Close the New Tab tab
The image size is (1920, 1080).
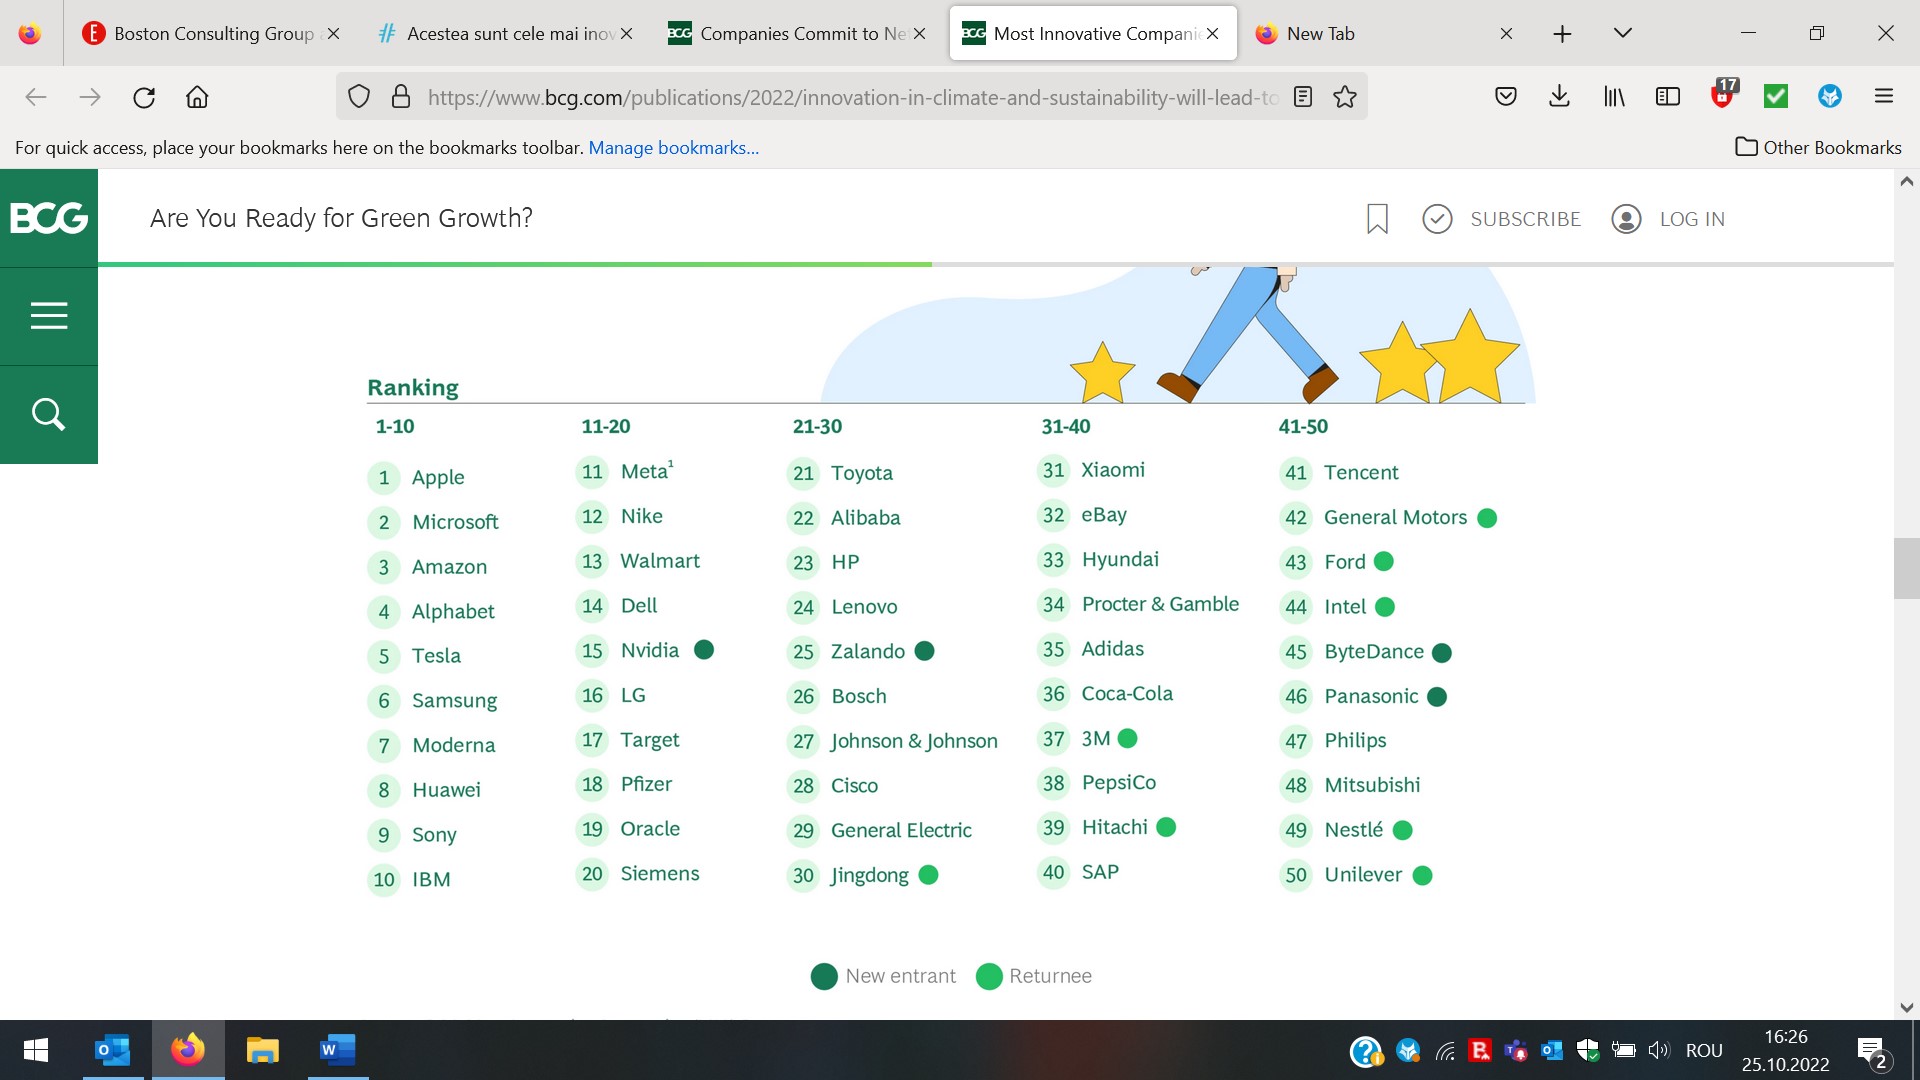click(1506, 33)
